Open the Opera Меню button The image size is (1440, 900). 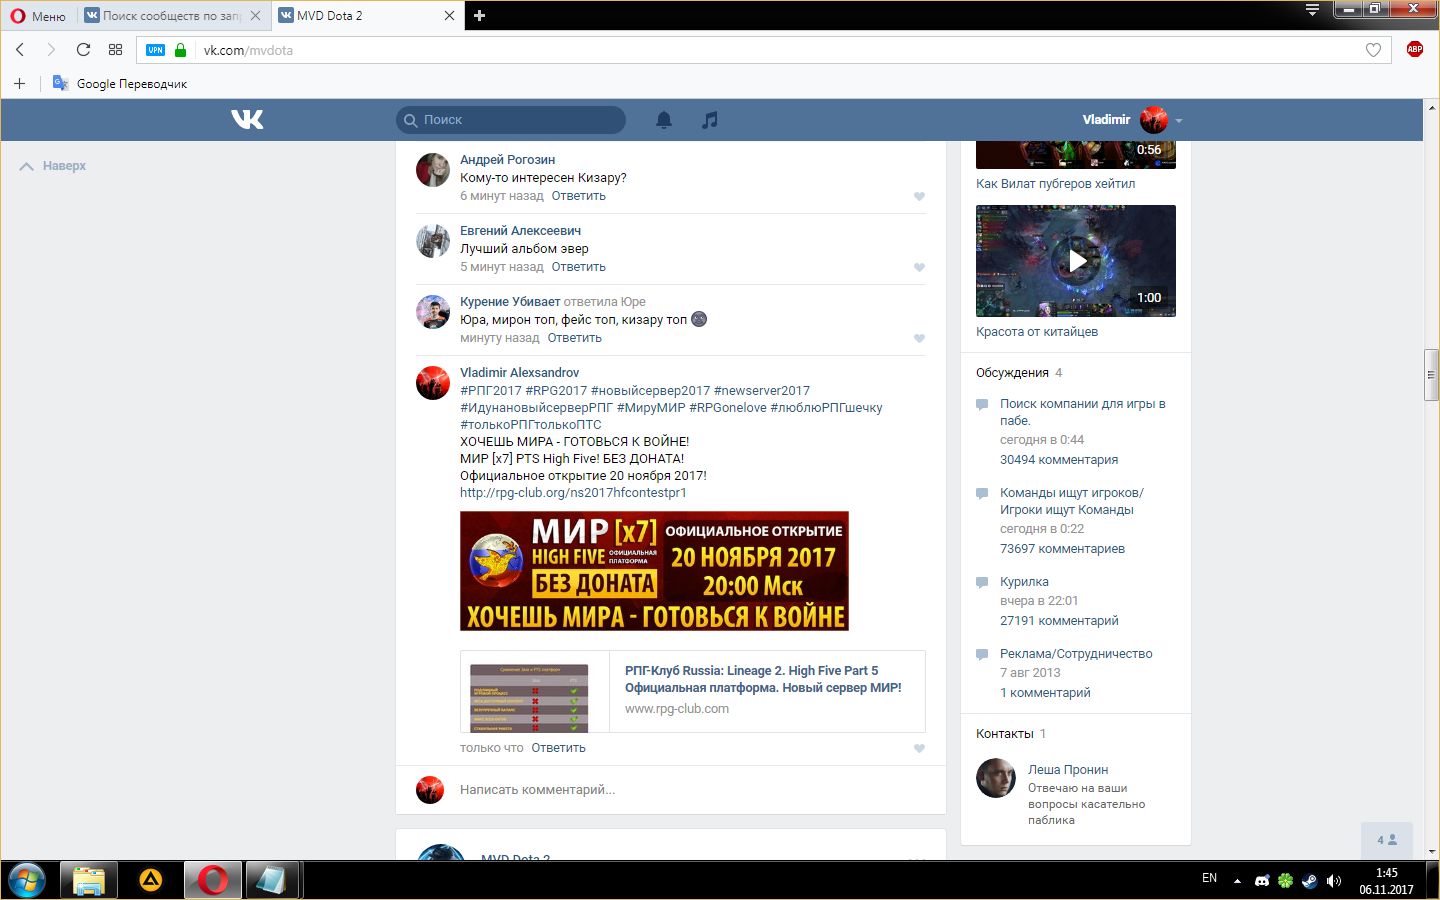[38, 16]
